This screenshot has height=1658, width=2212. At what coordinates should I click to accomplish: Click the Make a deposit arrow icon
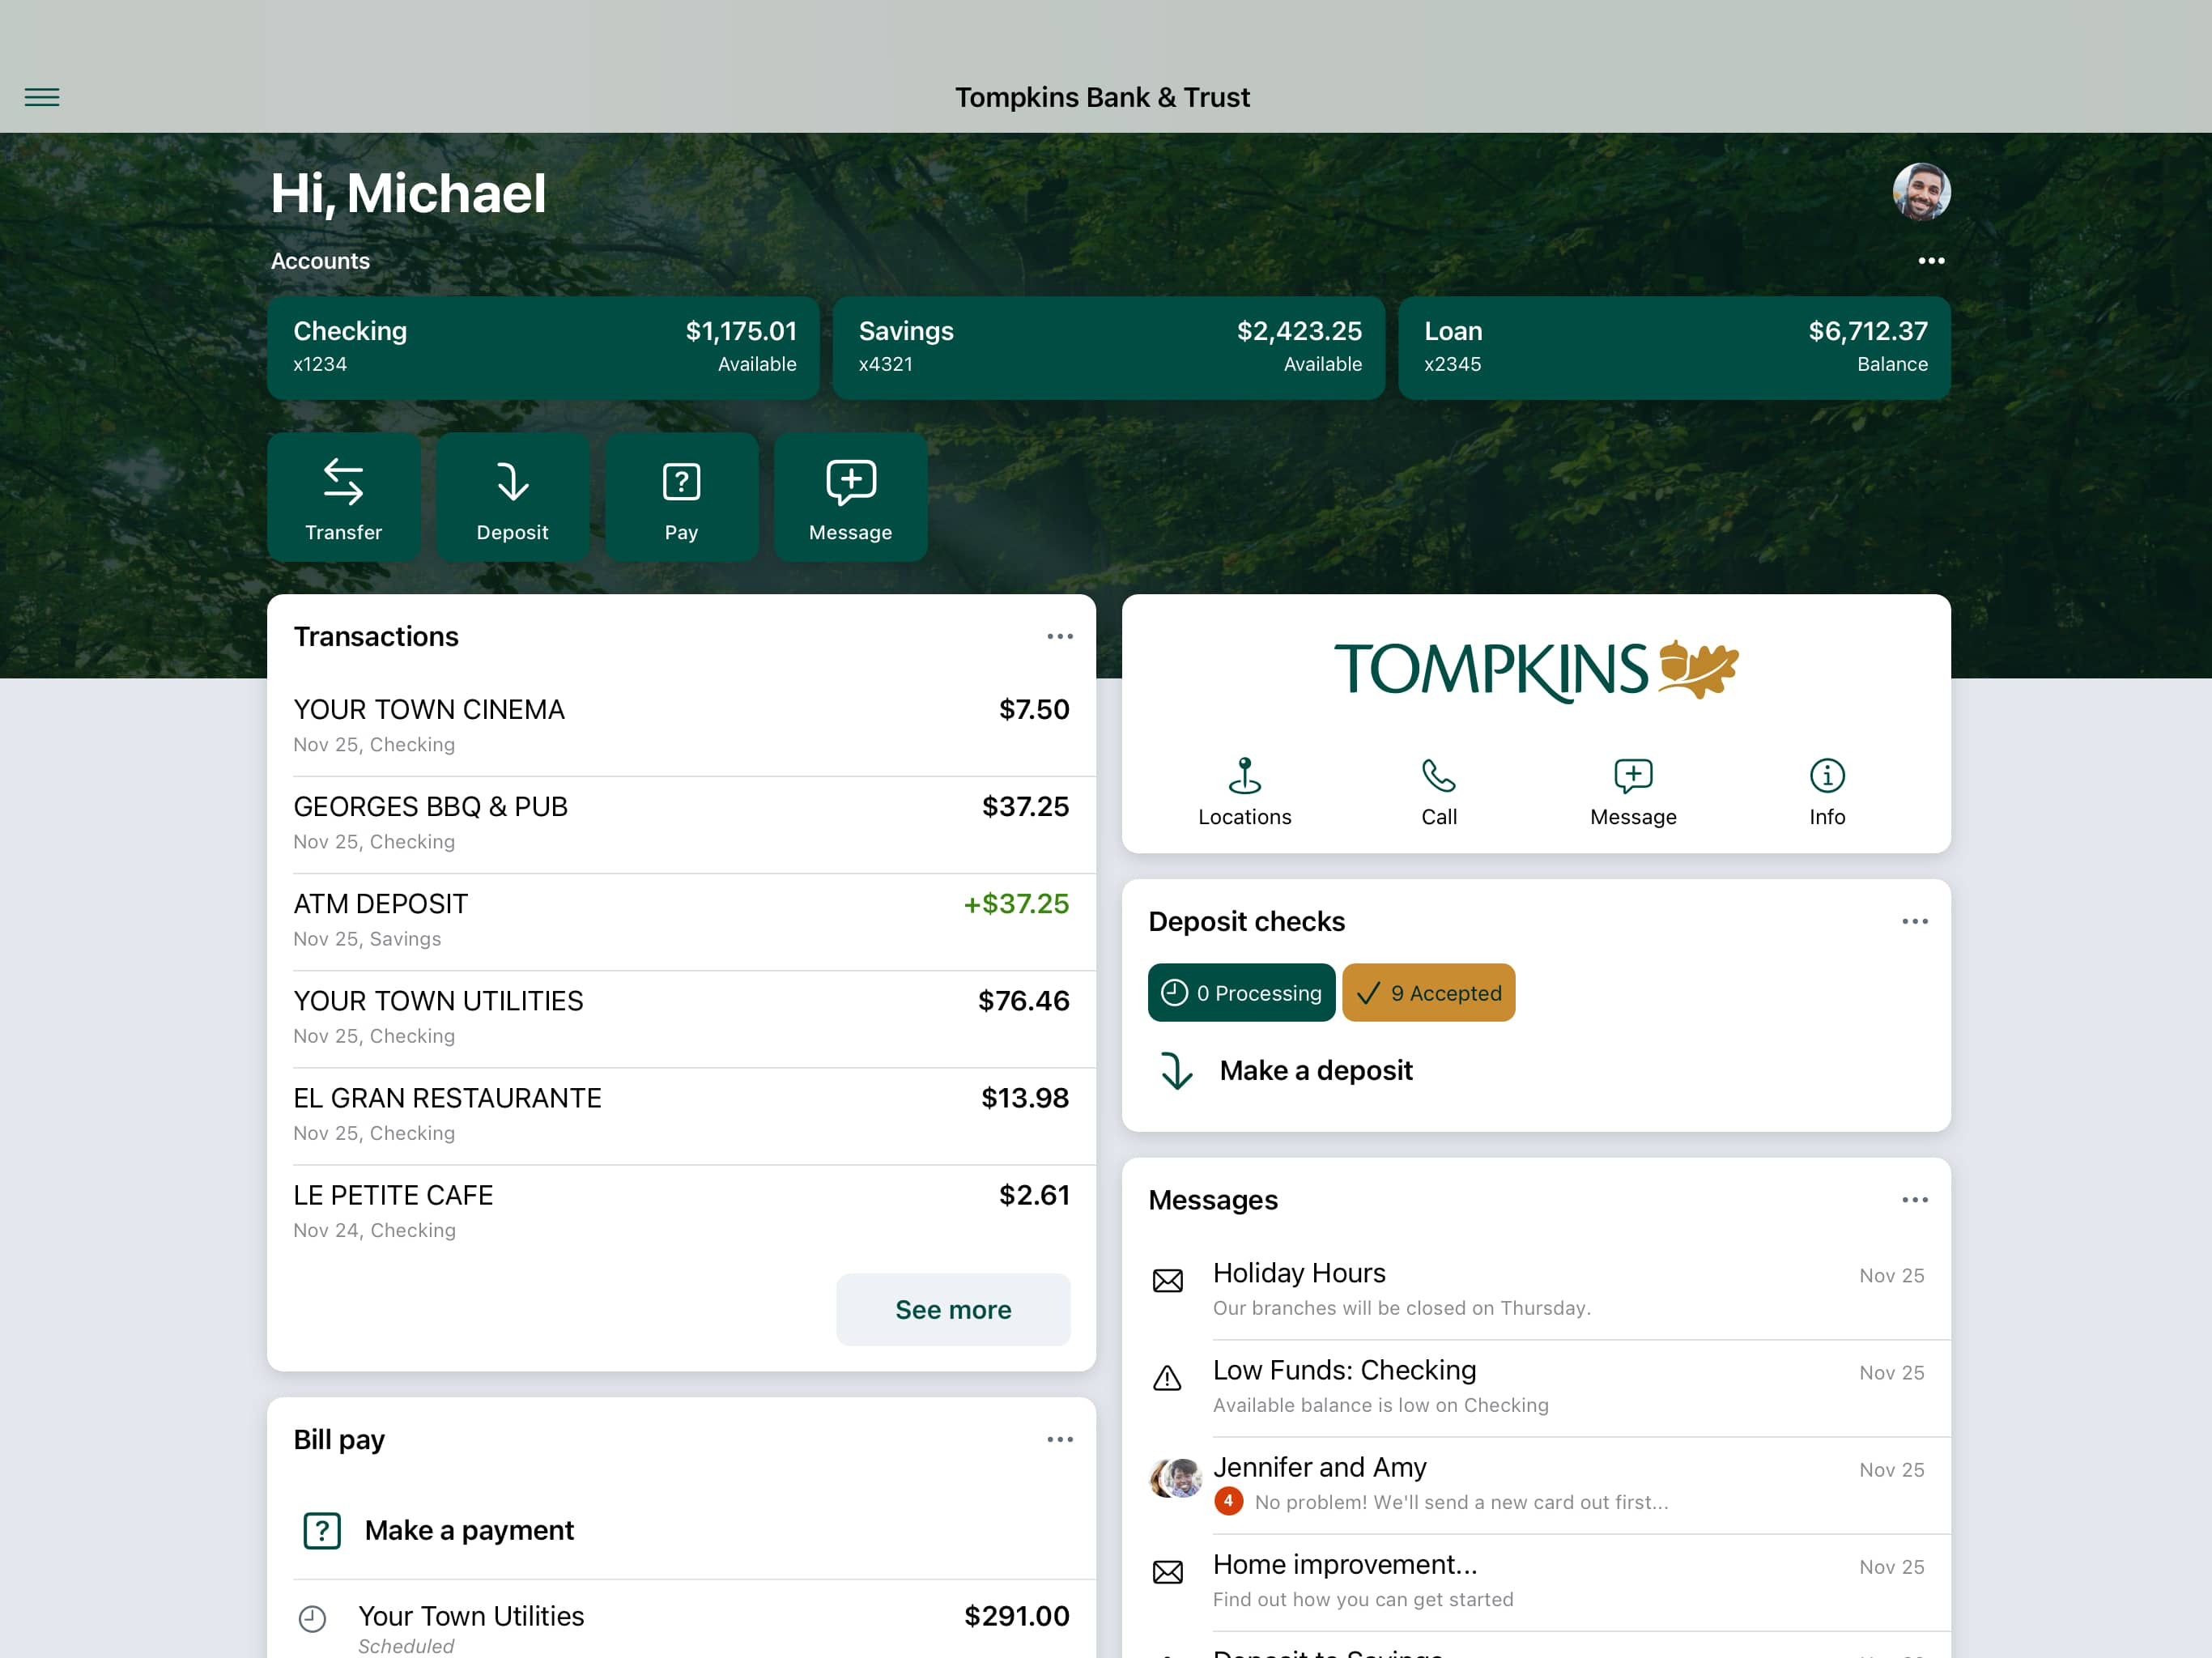[x=1176, y=1071]
